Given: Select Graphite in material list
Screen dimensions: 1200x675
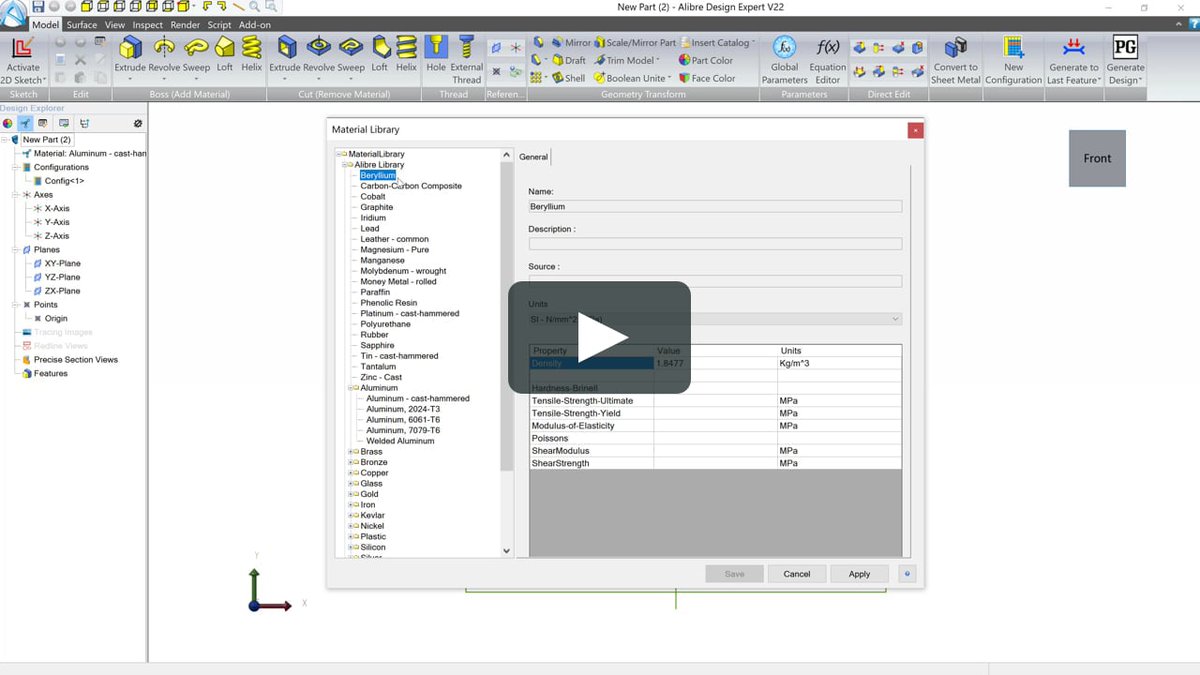Looking at the screenshot, I should 377,207.
